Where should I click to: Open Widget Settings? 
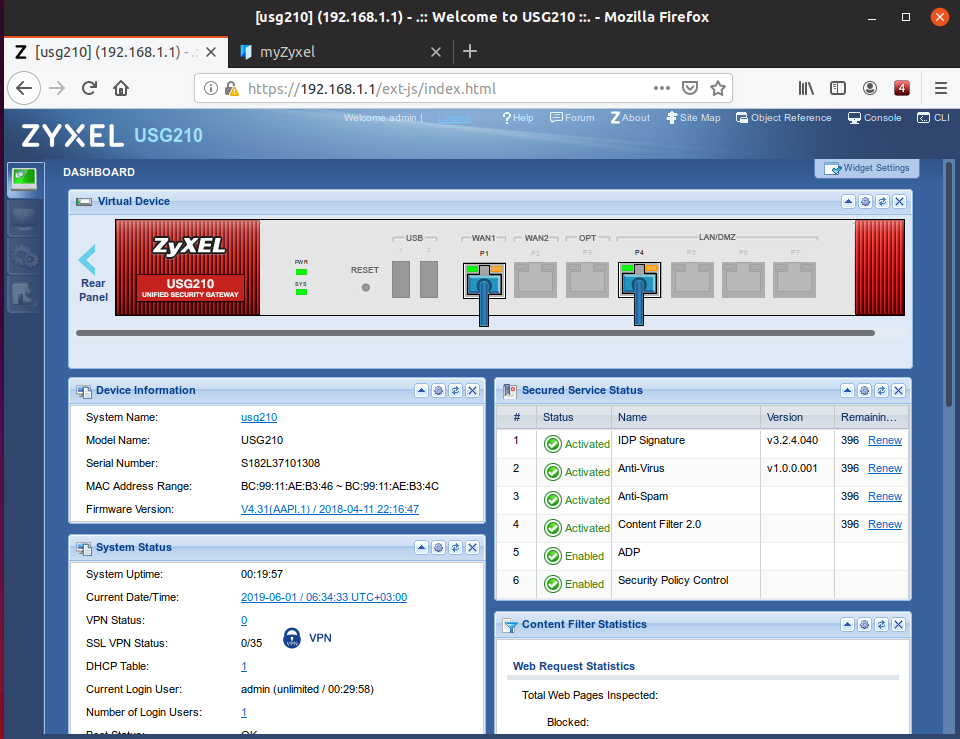tap(867, 168)
